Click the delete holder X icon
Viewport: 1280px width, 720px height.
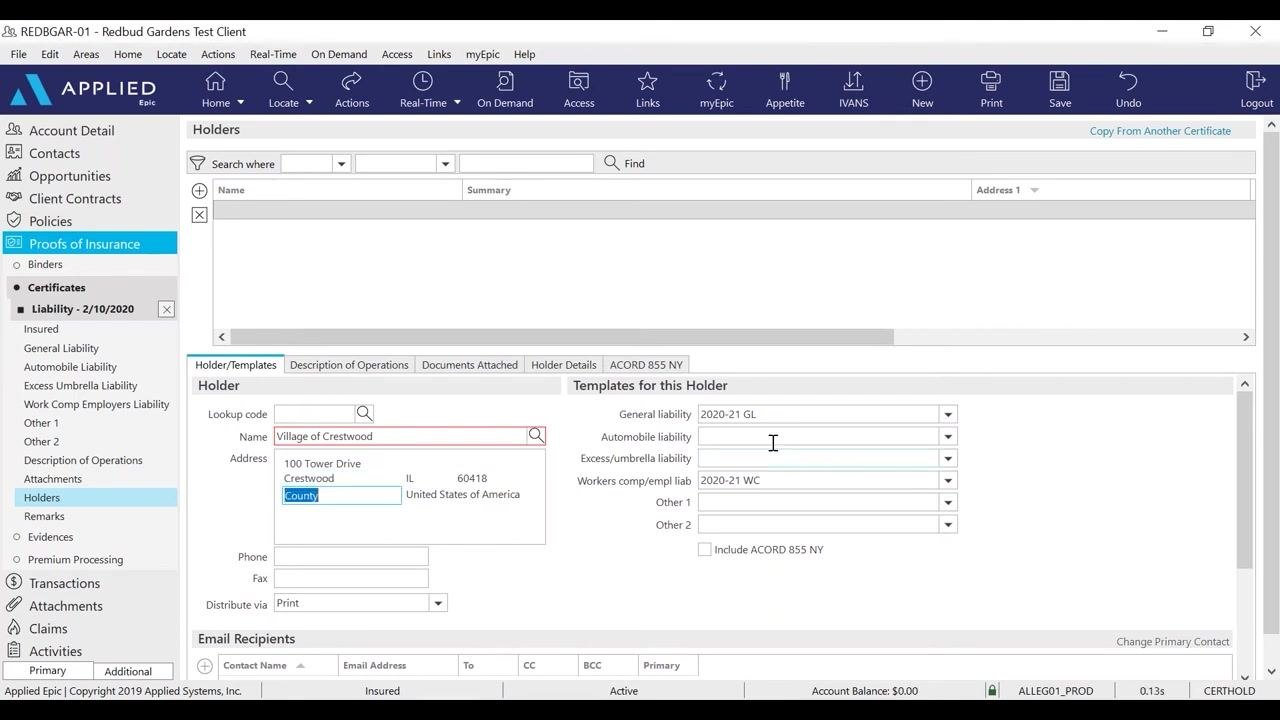point(199,215)
